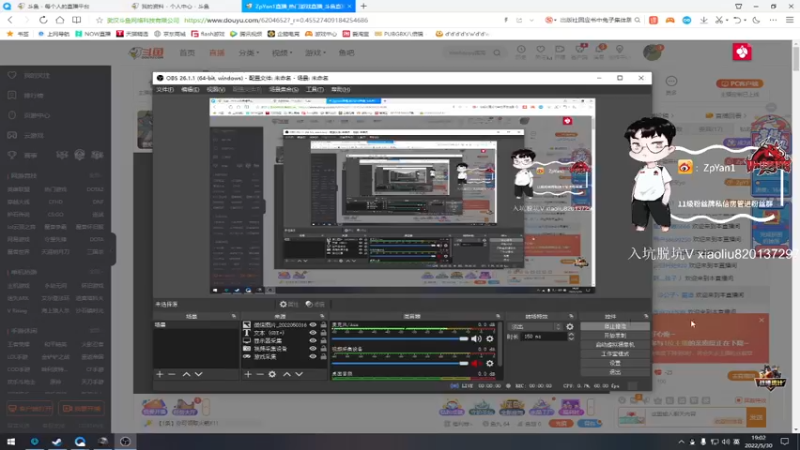Screen dimensions: 800x450
Task: Expand the Douyu 游戏 navigation dropdown
Action: [x=315, y=53]
